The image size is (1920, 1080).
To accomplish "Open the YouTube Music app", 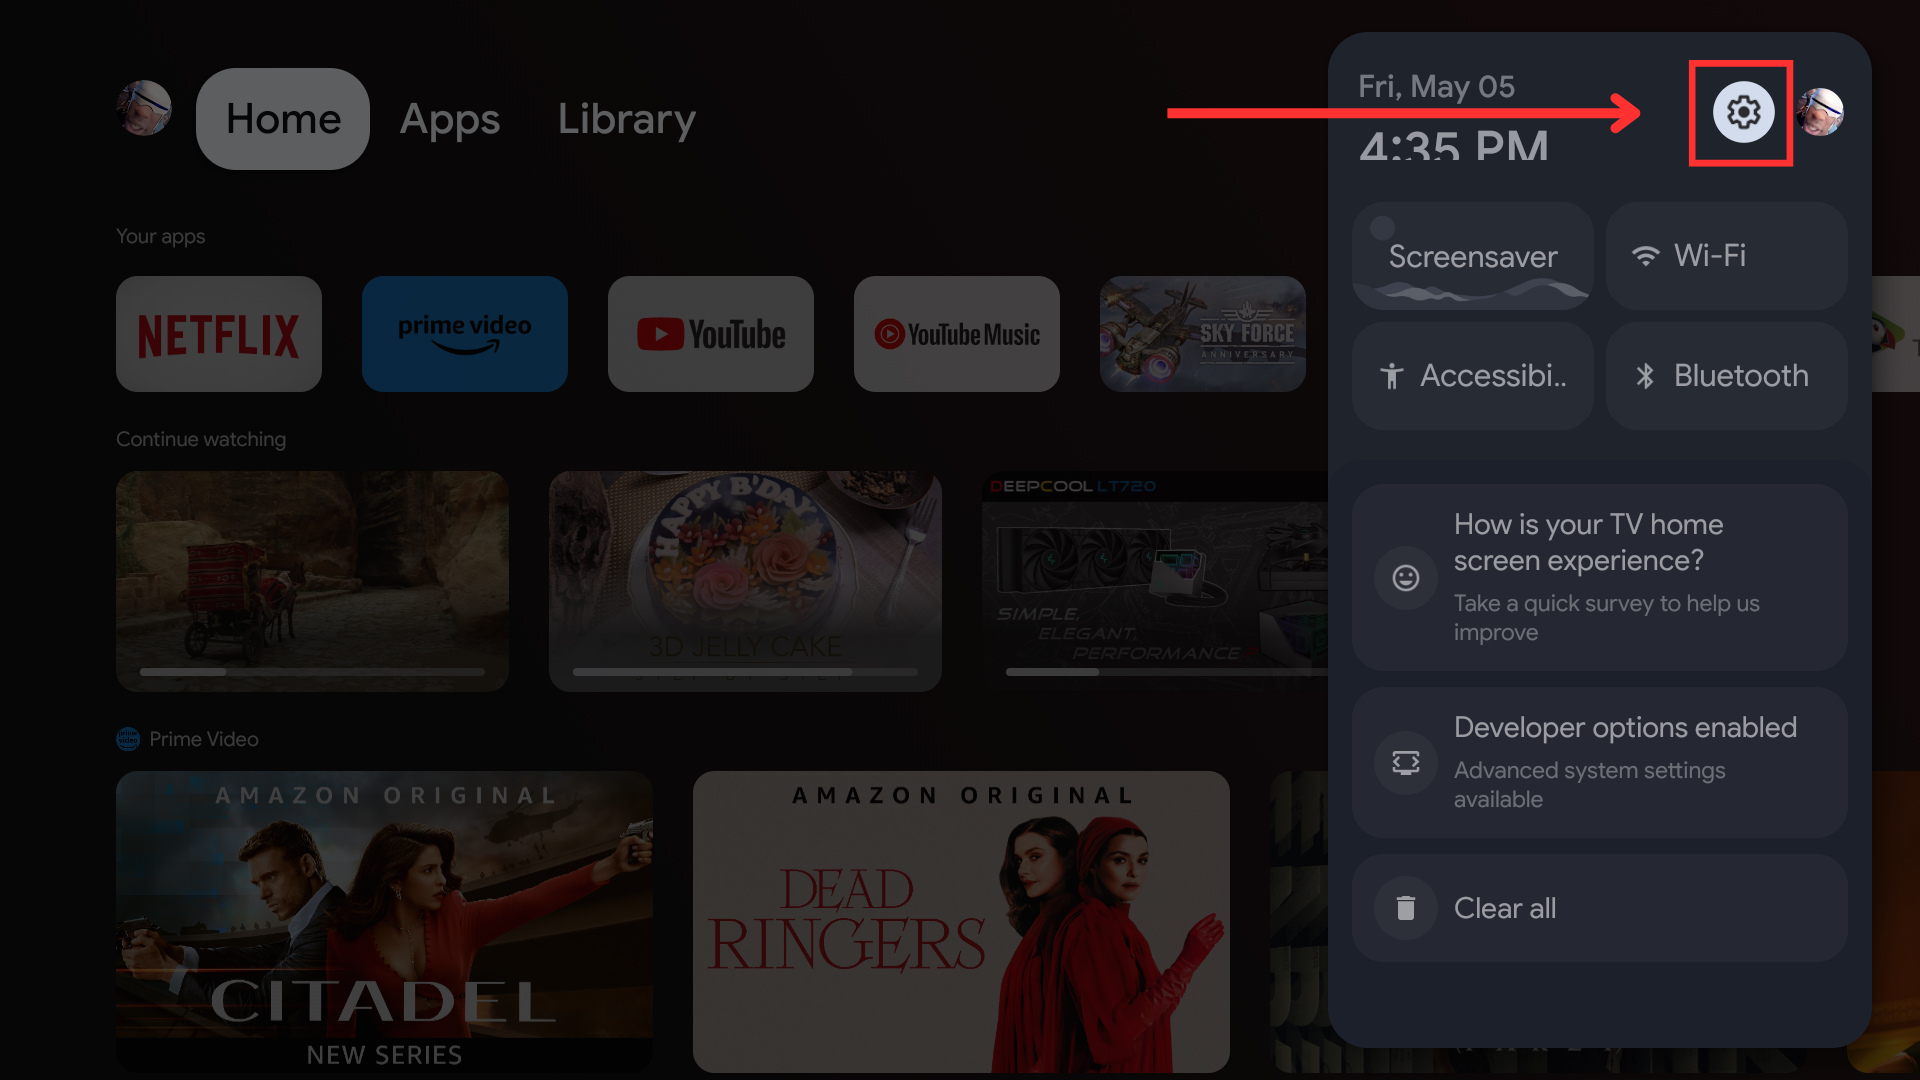I will (957, 334).
